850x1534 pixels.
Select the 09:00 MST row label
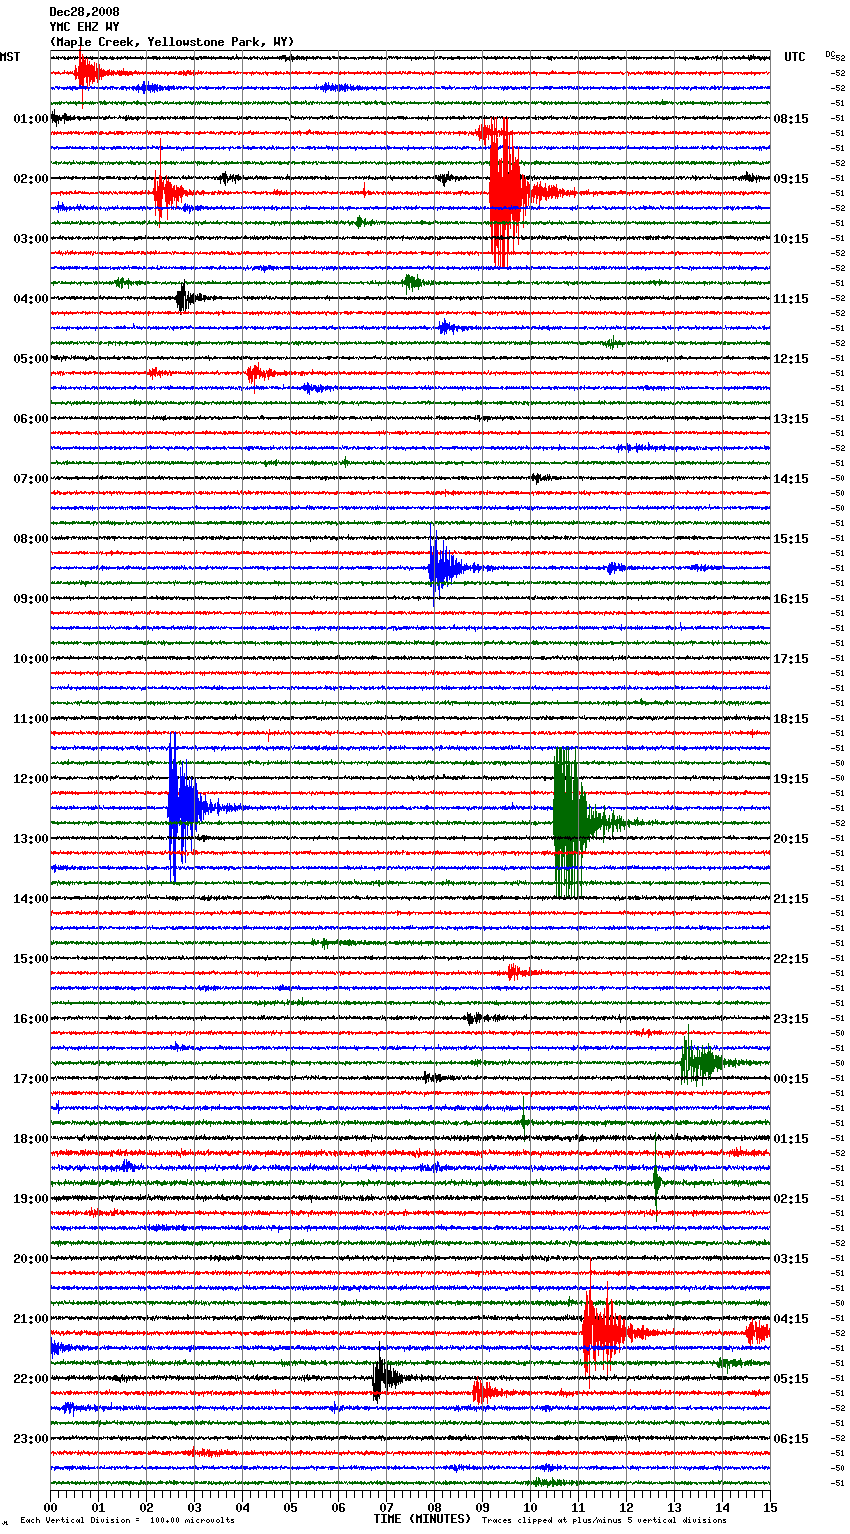(x=30, y=599)
